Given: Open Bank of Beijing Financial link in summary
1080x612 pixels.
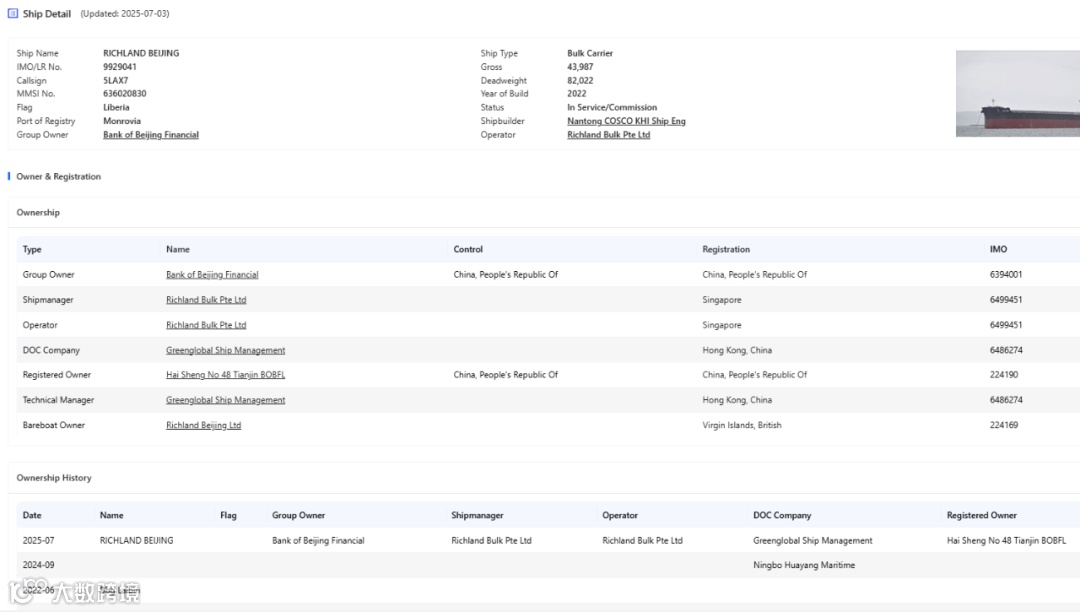Looking at the screenshot, I should [151, 135].
